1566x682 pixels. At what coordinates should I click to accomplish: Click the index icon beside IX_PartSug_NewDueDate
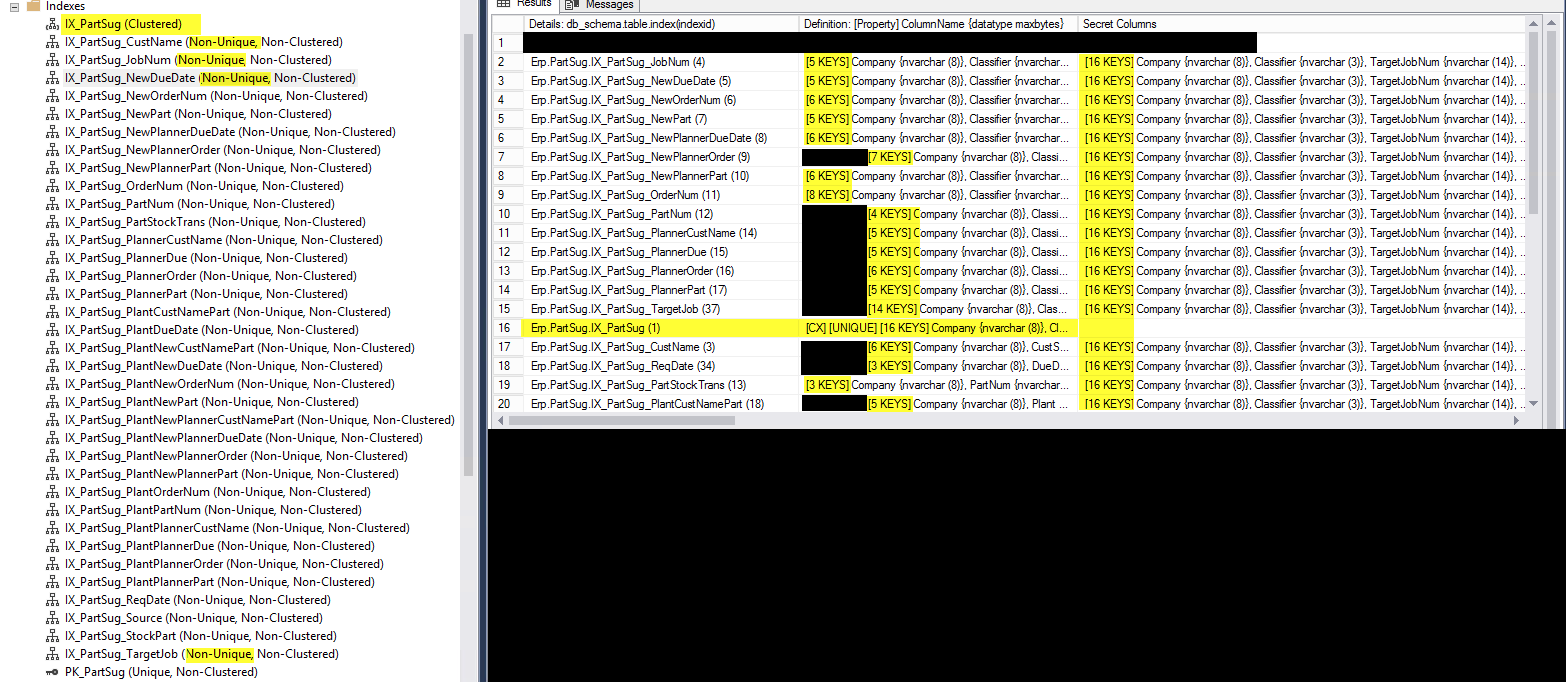click(x=53, y=78)
